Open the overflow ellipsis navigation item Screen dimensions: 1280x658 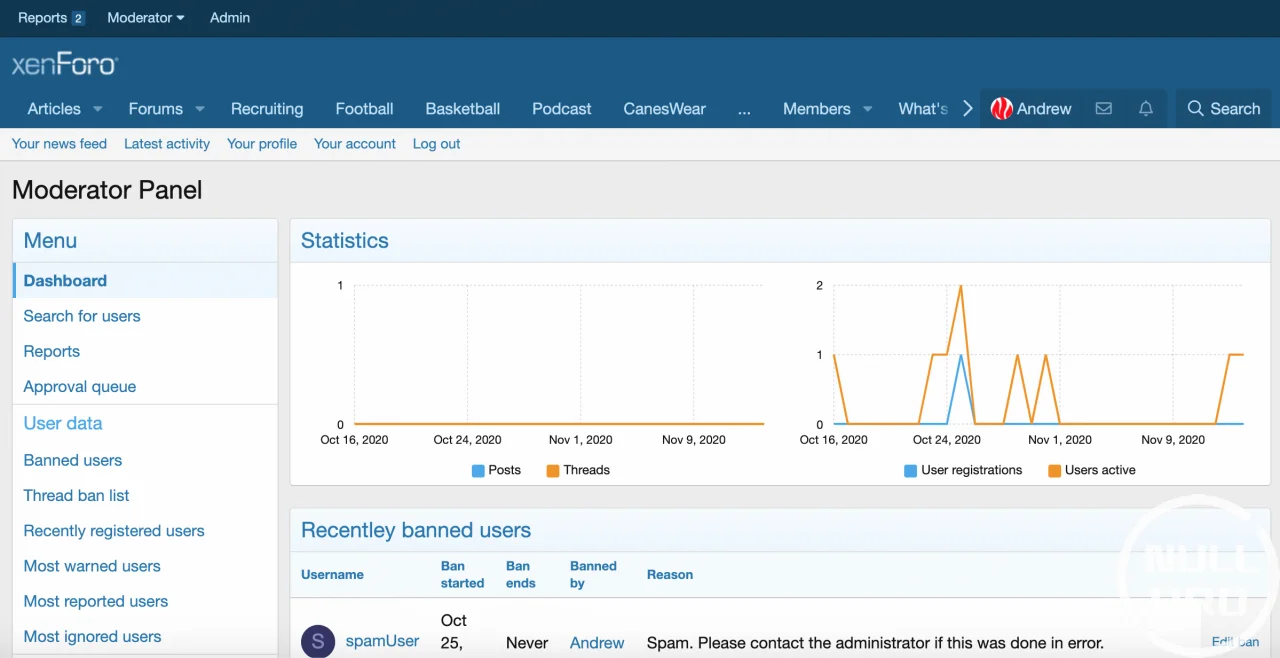pyautogui.click(x=744, y=109)
